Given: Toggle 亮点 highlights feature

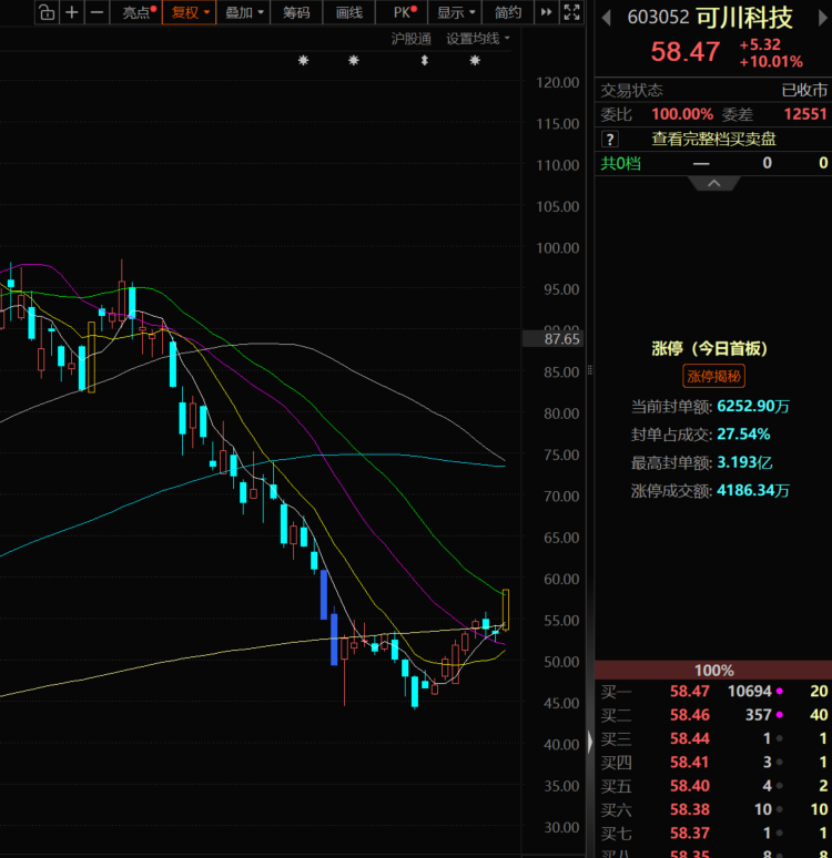Looking at the screenshot, I should (x=137, y=12).
